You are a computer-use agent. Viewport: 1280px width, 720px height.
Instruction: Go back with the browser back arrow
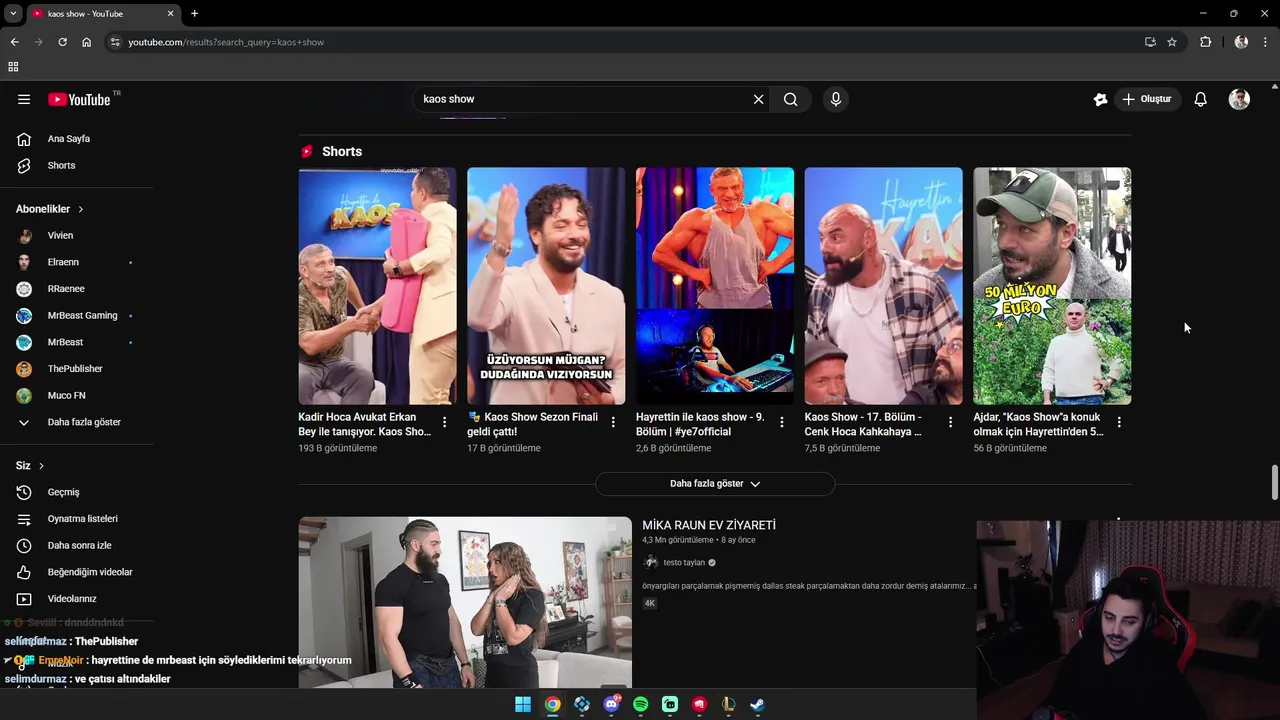[x=14, y=42]
